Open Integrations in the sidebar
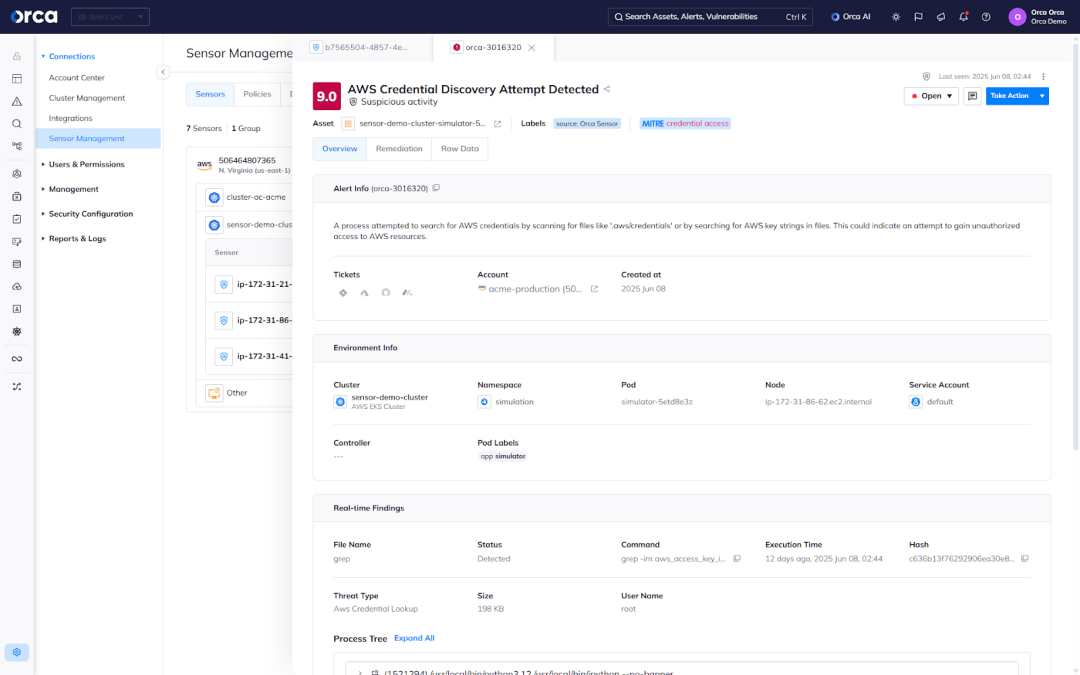 click(x=70, y=118)
